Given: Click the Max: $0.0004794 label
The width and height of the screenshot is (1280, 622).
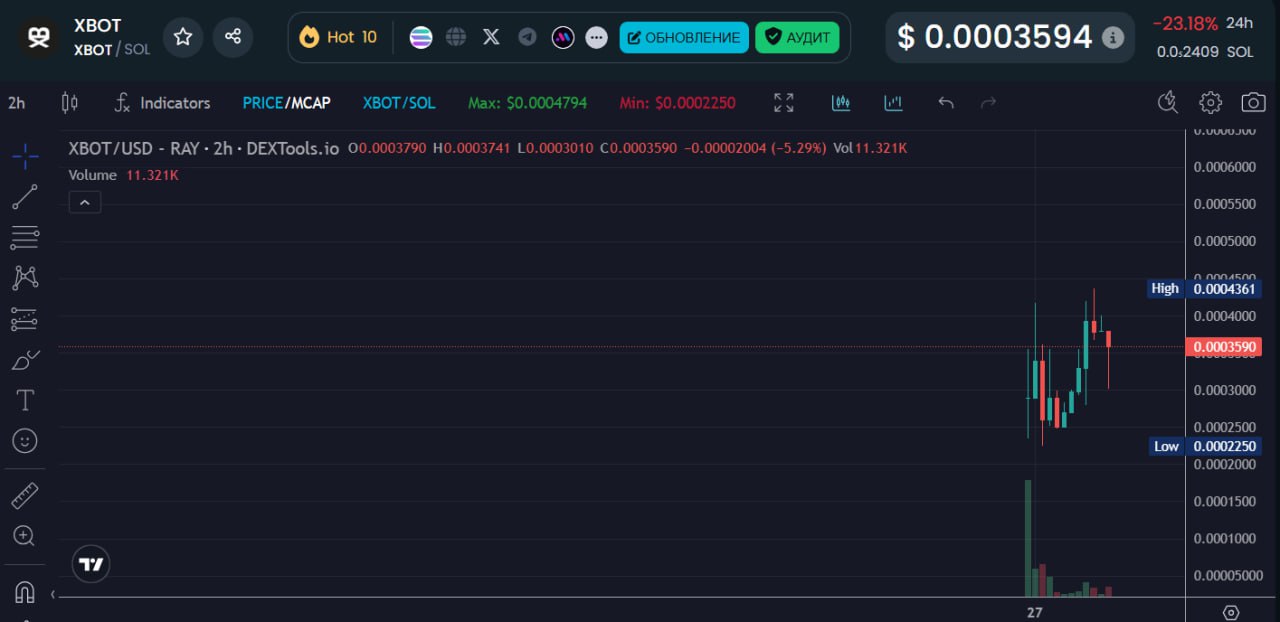Looking at the screenshot, I should point(527,103).
